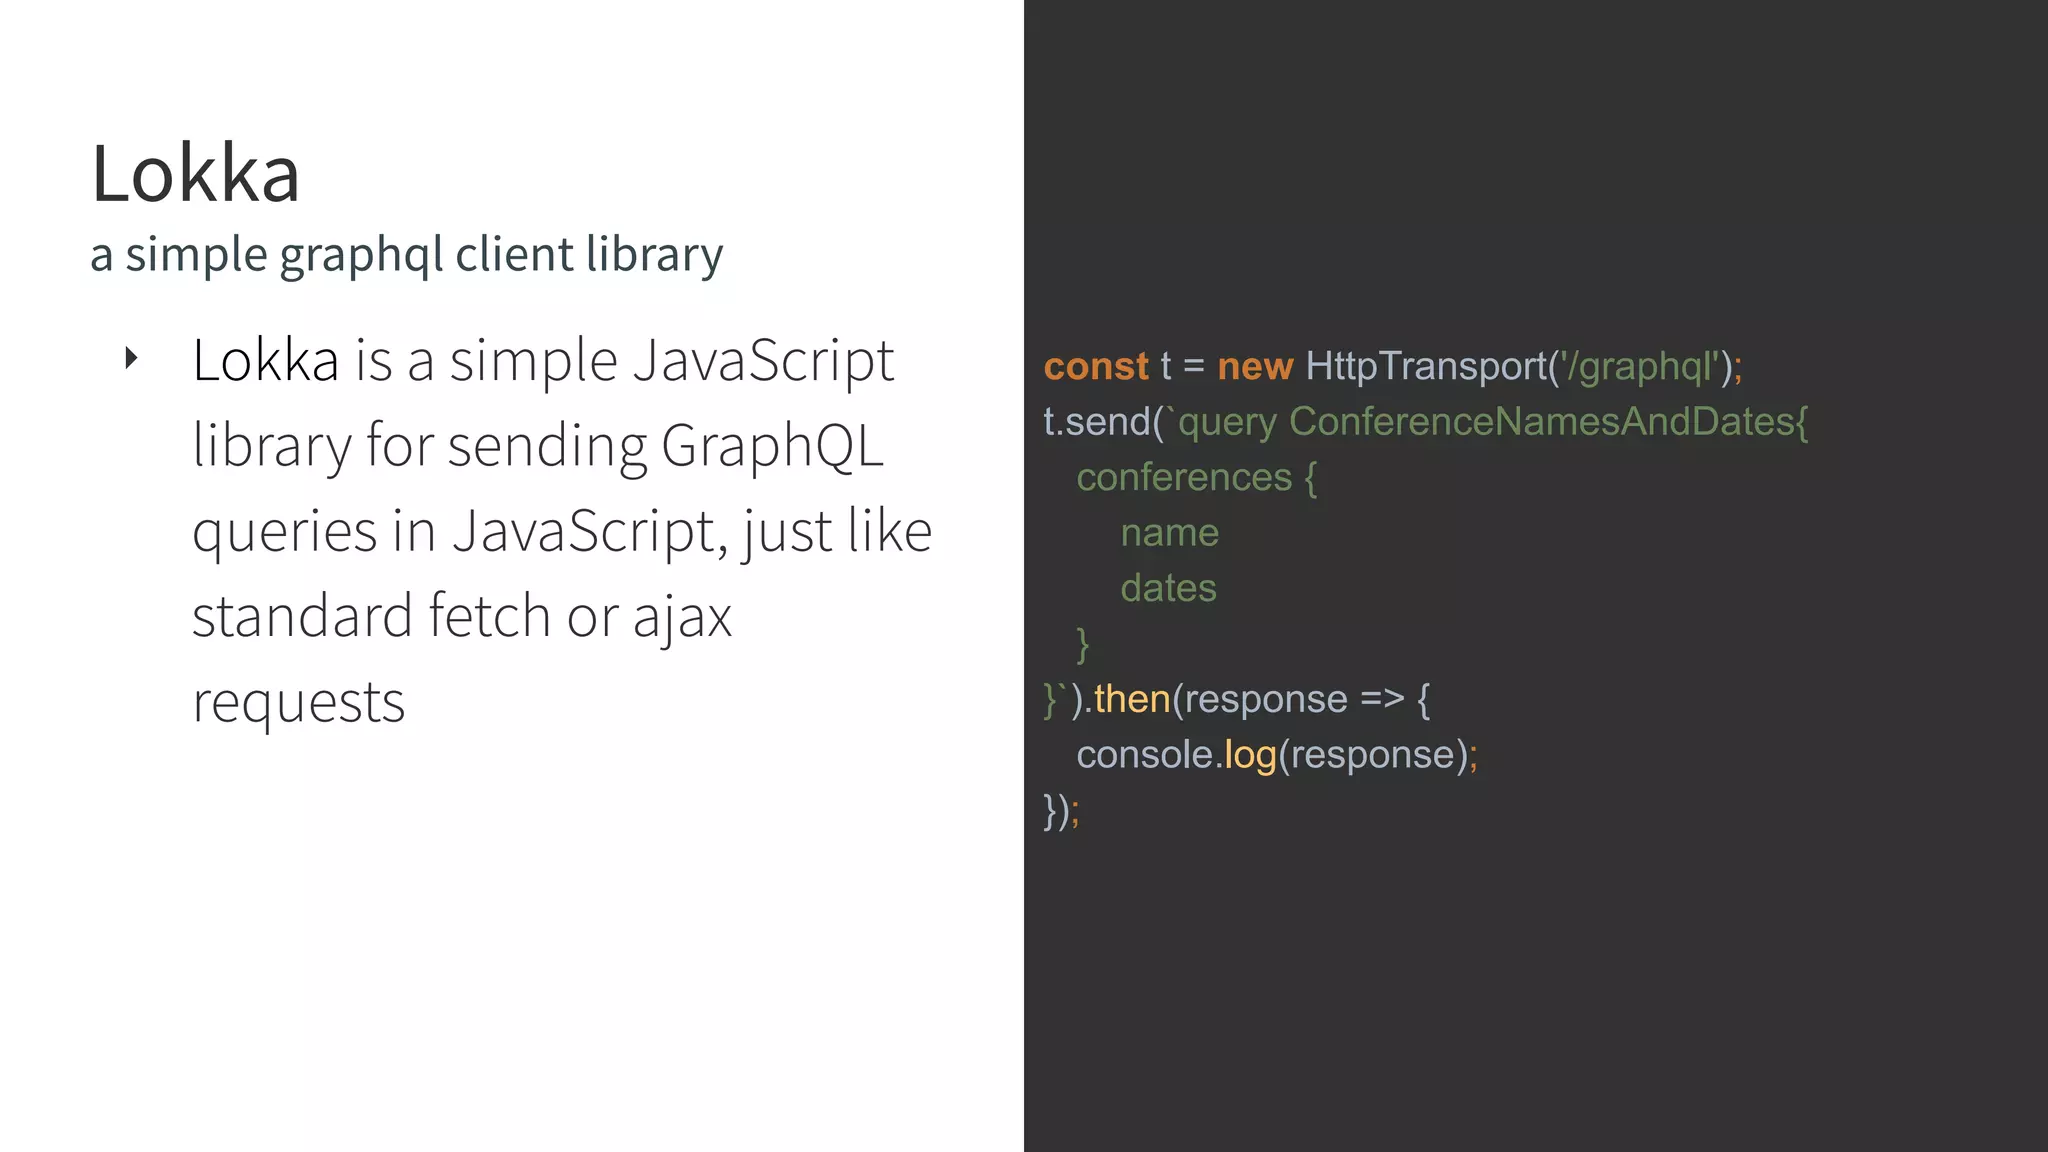This screenshot has width=2048, height=1152.
Task: Click the 'name' field in the query
Action: [x=1170, y=533]
